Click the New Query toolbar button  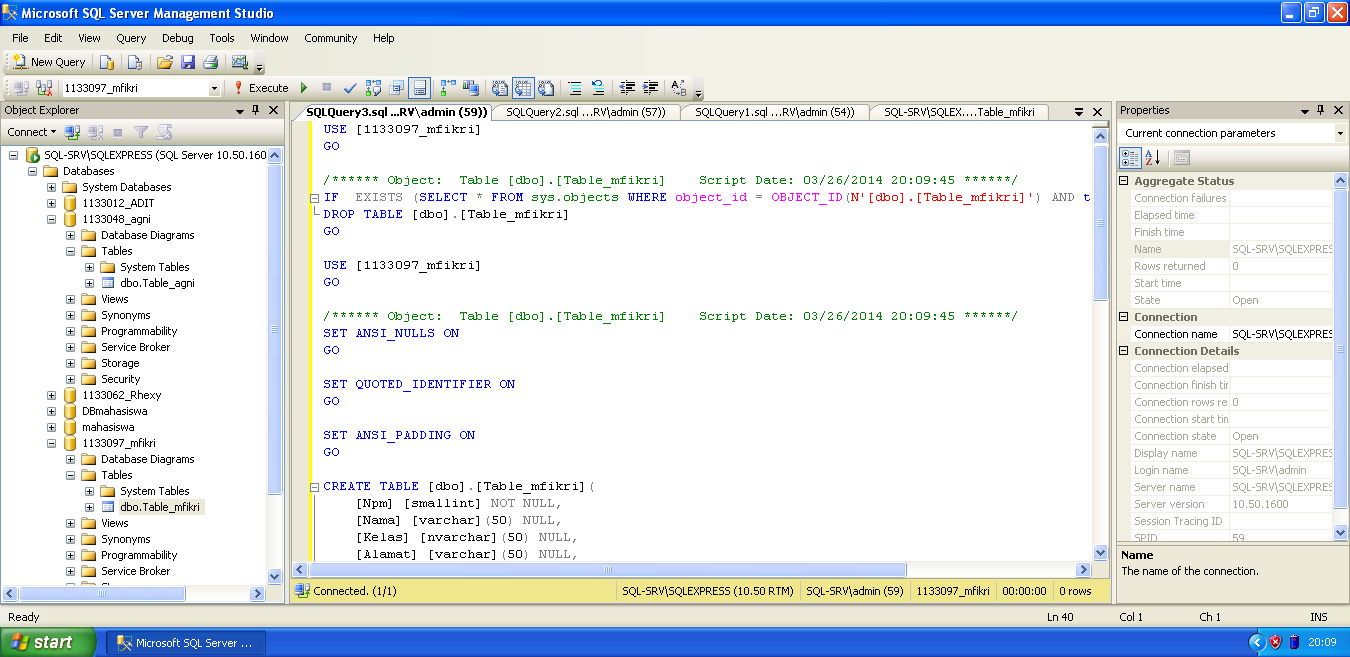click(x=50, y=62)
